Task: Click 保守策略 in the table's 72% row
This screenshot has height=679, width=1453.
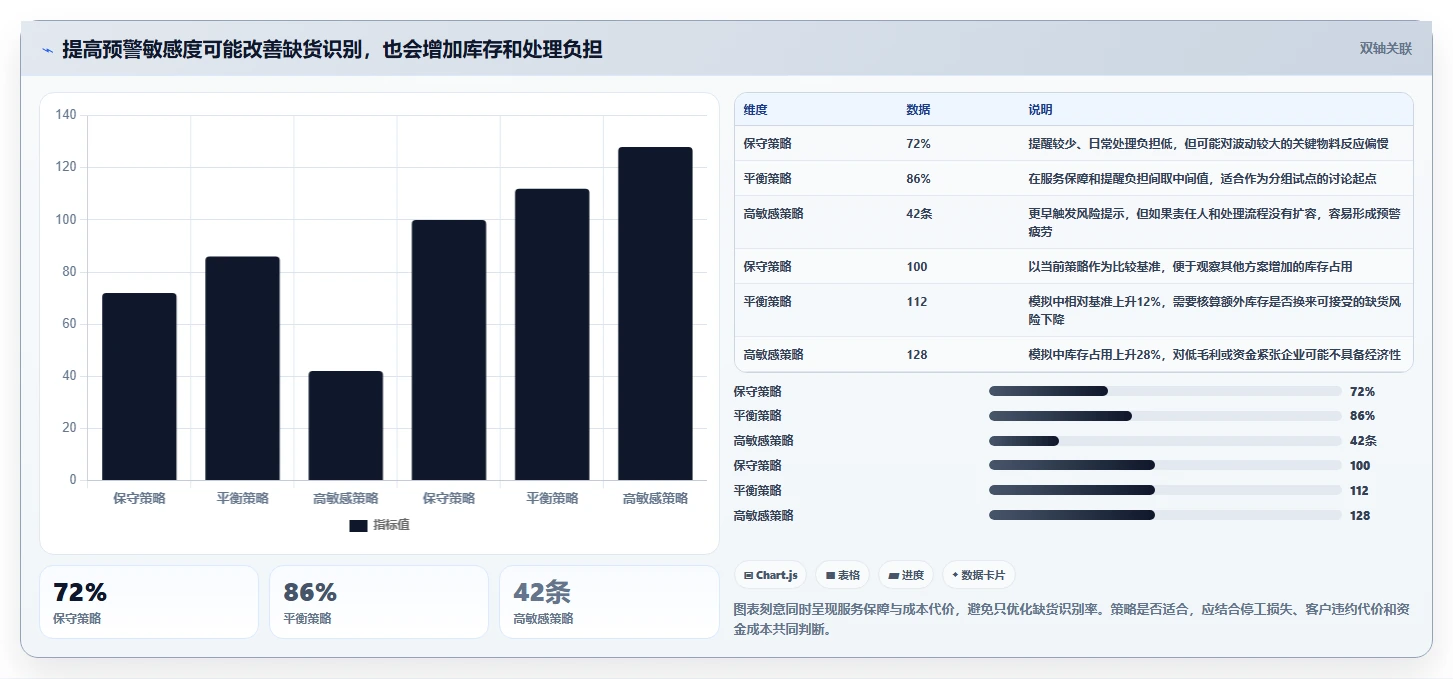Action: [768, 144]
